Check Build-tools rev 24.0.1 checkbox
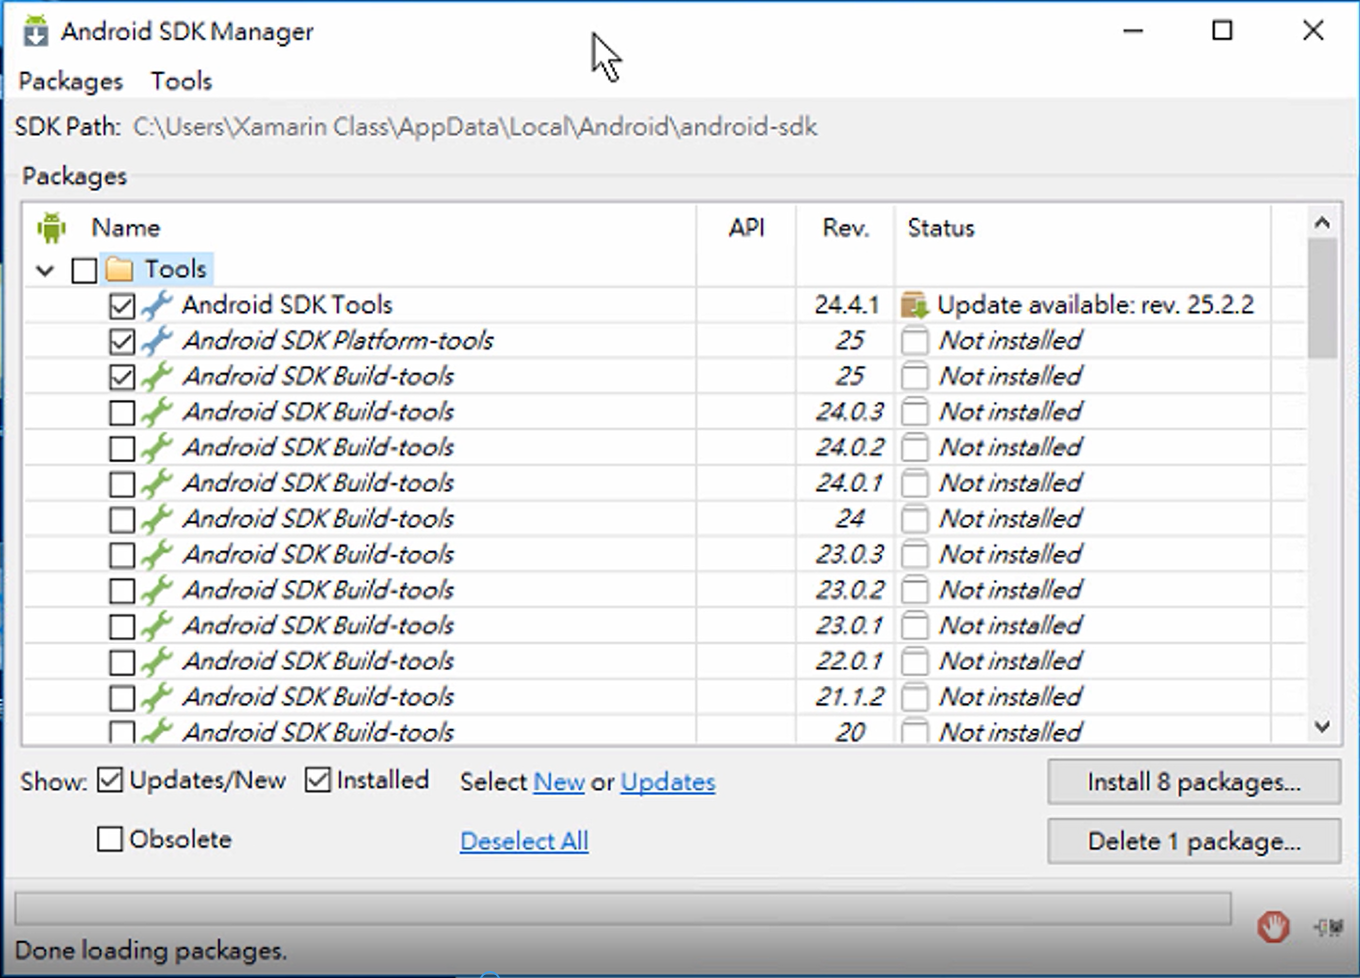Image resolution: width=1360 pixels, height=978 pixels. tap(122, 484)
